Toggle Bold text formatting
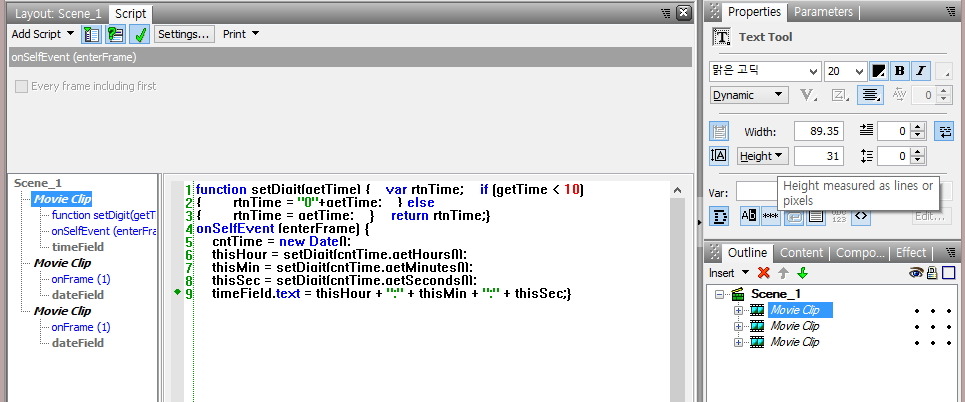This screenshot has width=965, height=402. pyautogui.click(x=899, y=71)
